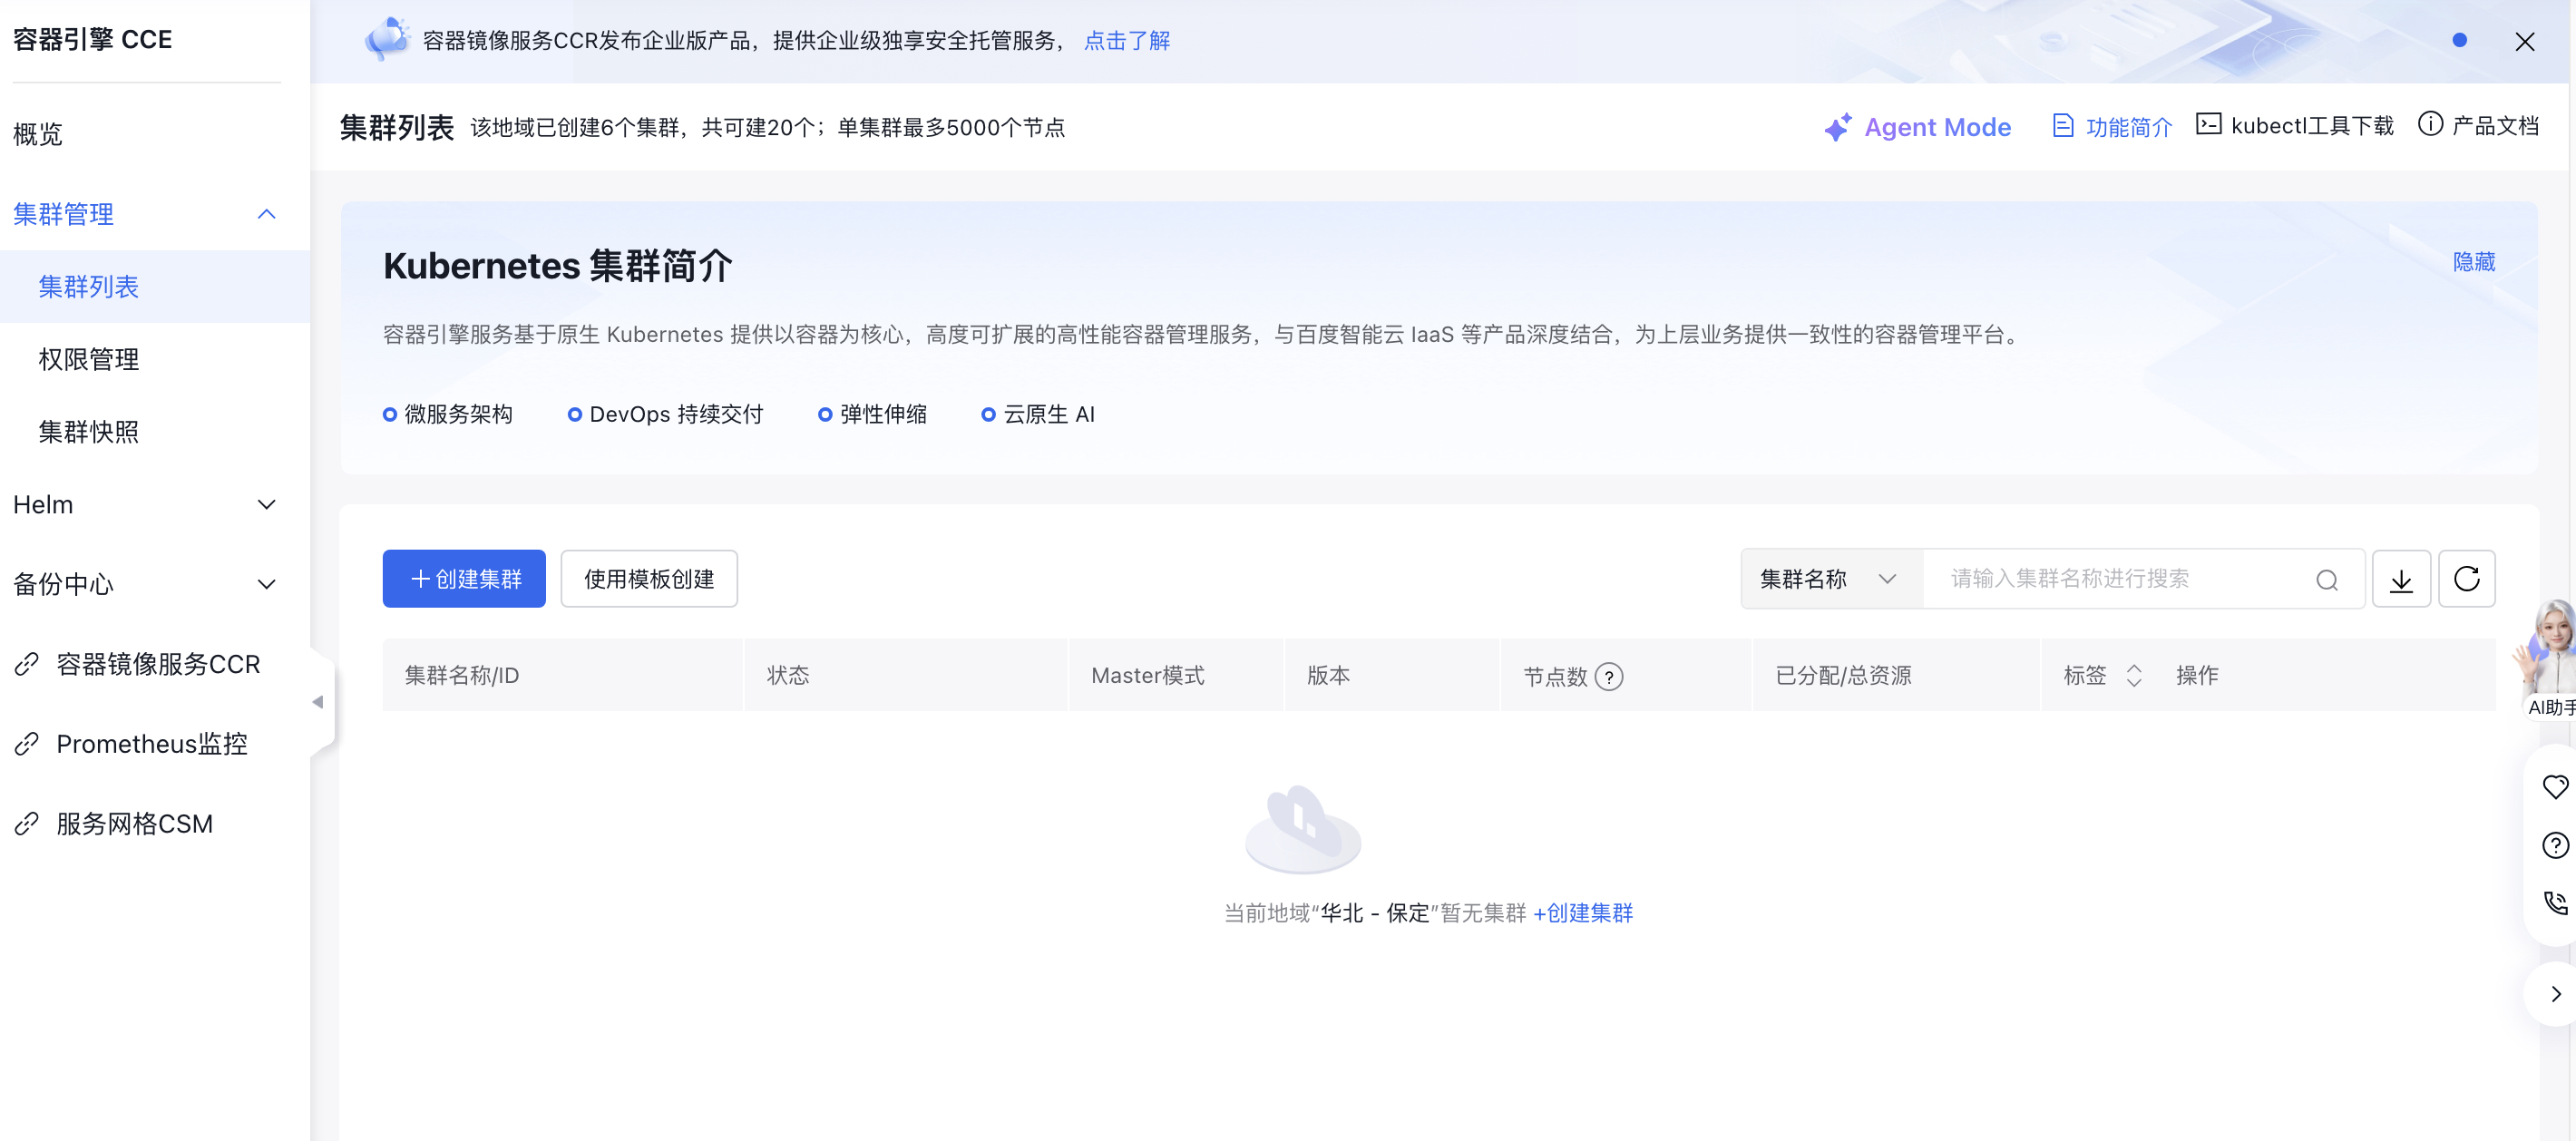Download the cluster list
2576x1141 pixels.
tap(2401, 579)
